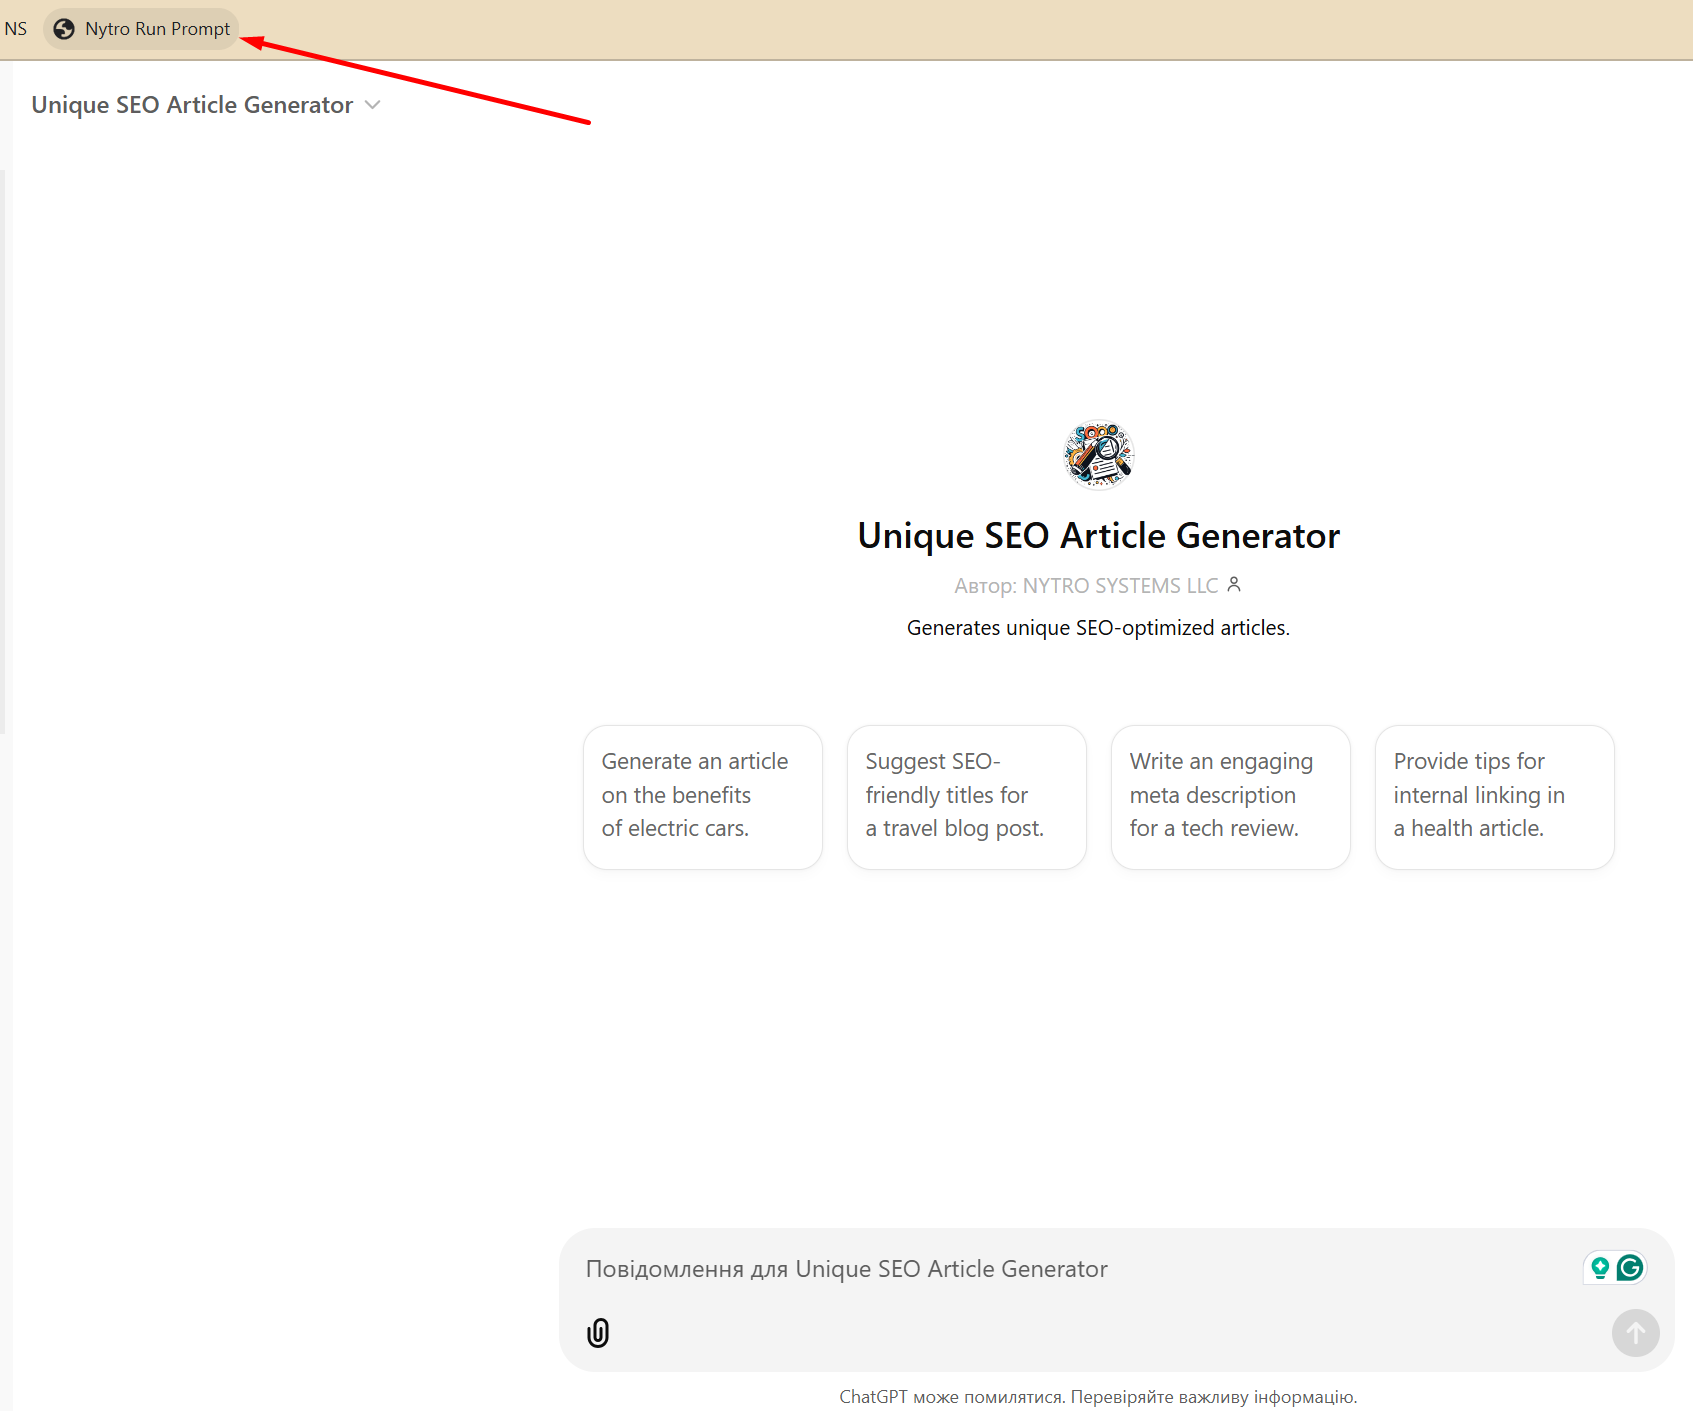1693x1411 pixels.
Task: Expand the chevron next to the top-left GPT name
Action: (x=373, y=105)
